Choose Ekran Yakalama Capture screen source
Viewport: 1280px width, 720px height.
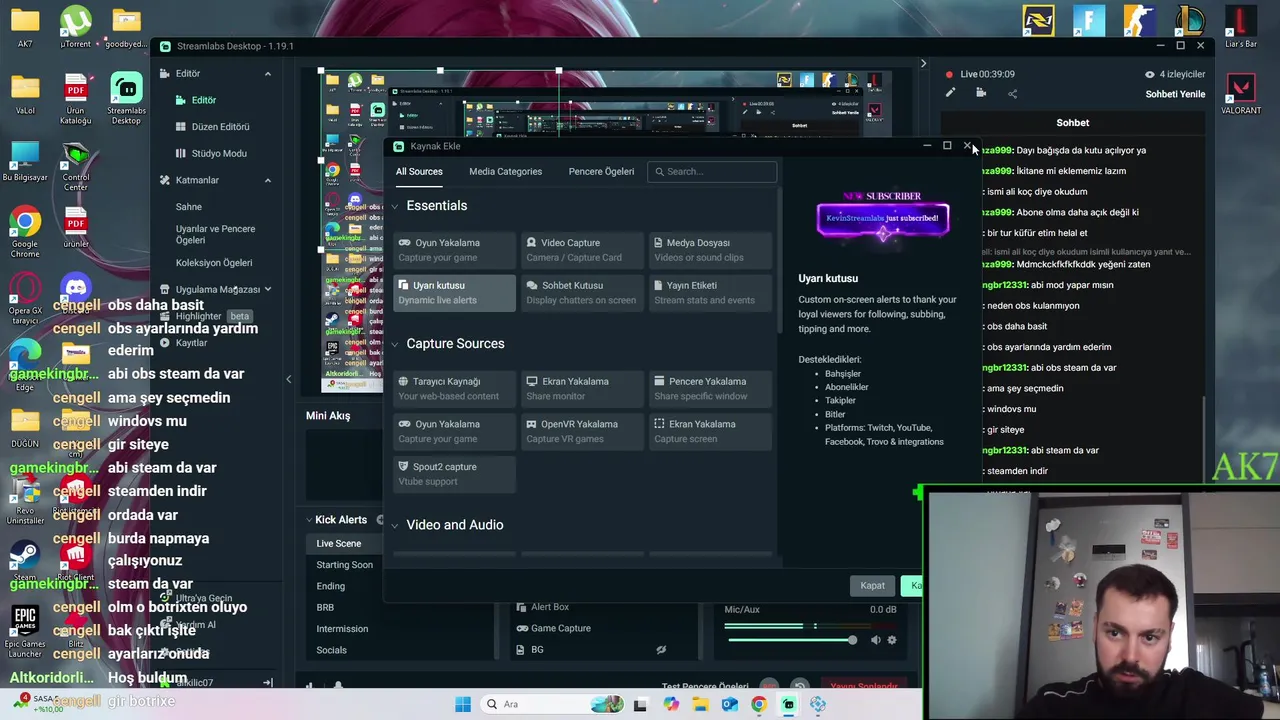(x=710, y=431)
